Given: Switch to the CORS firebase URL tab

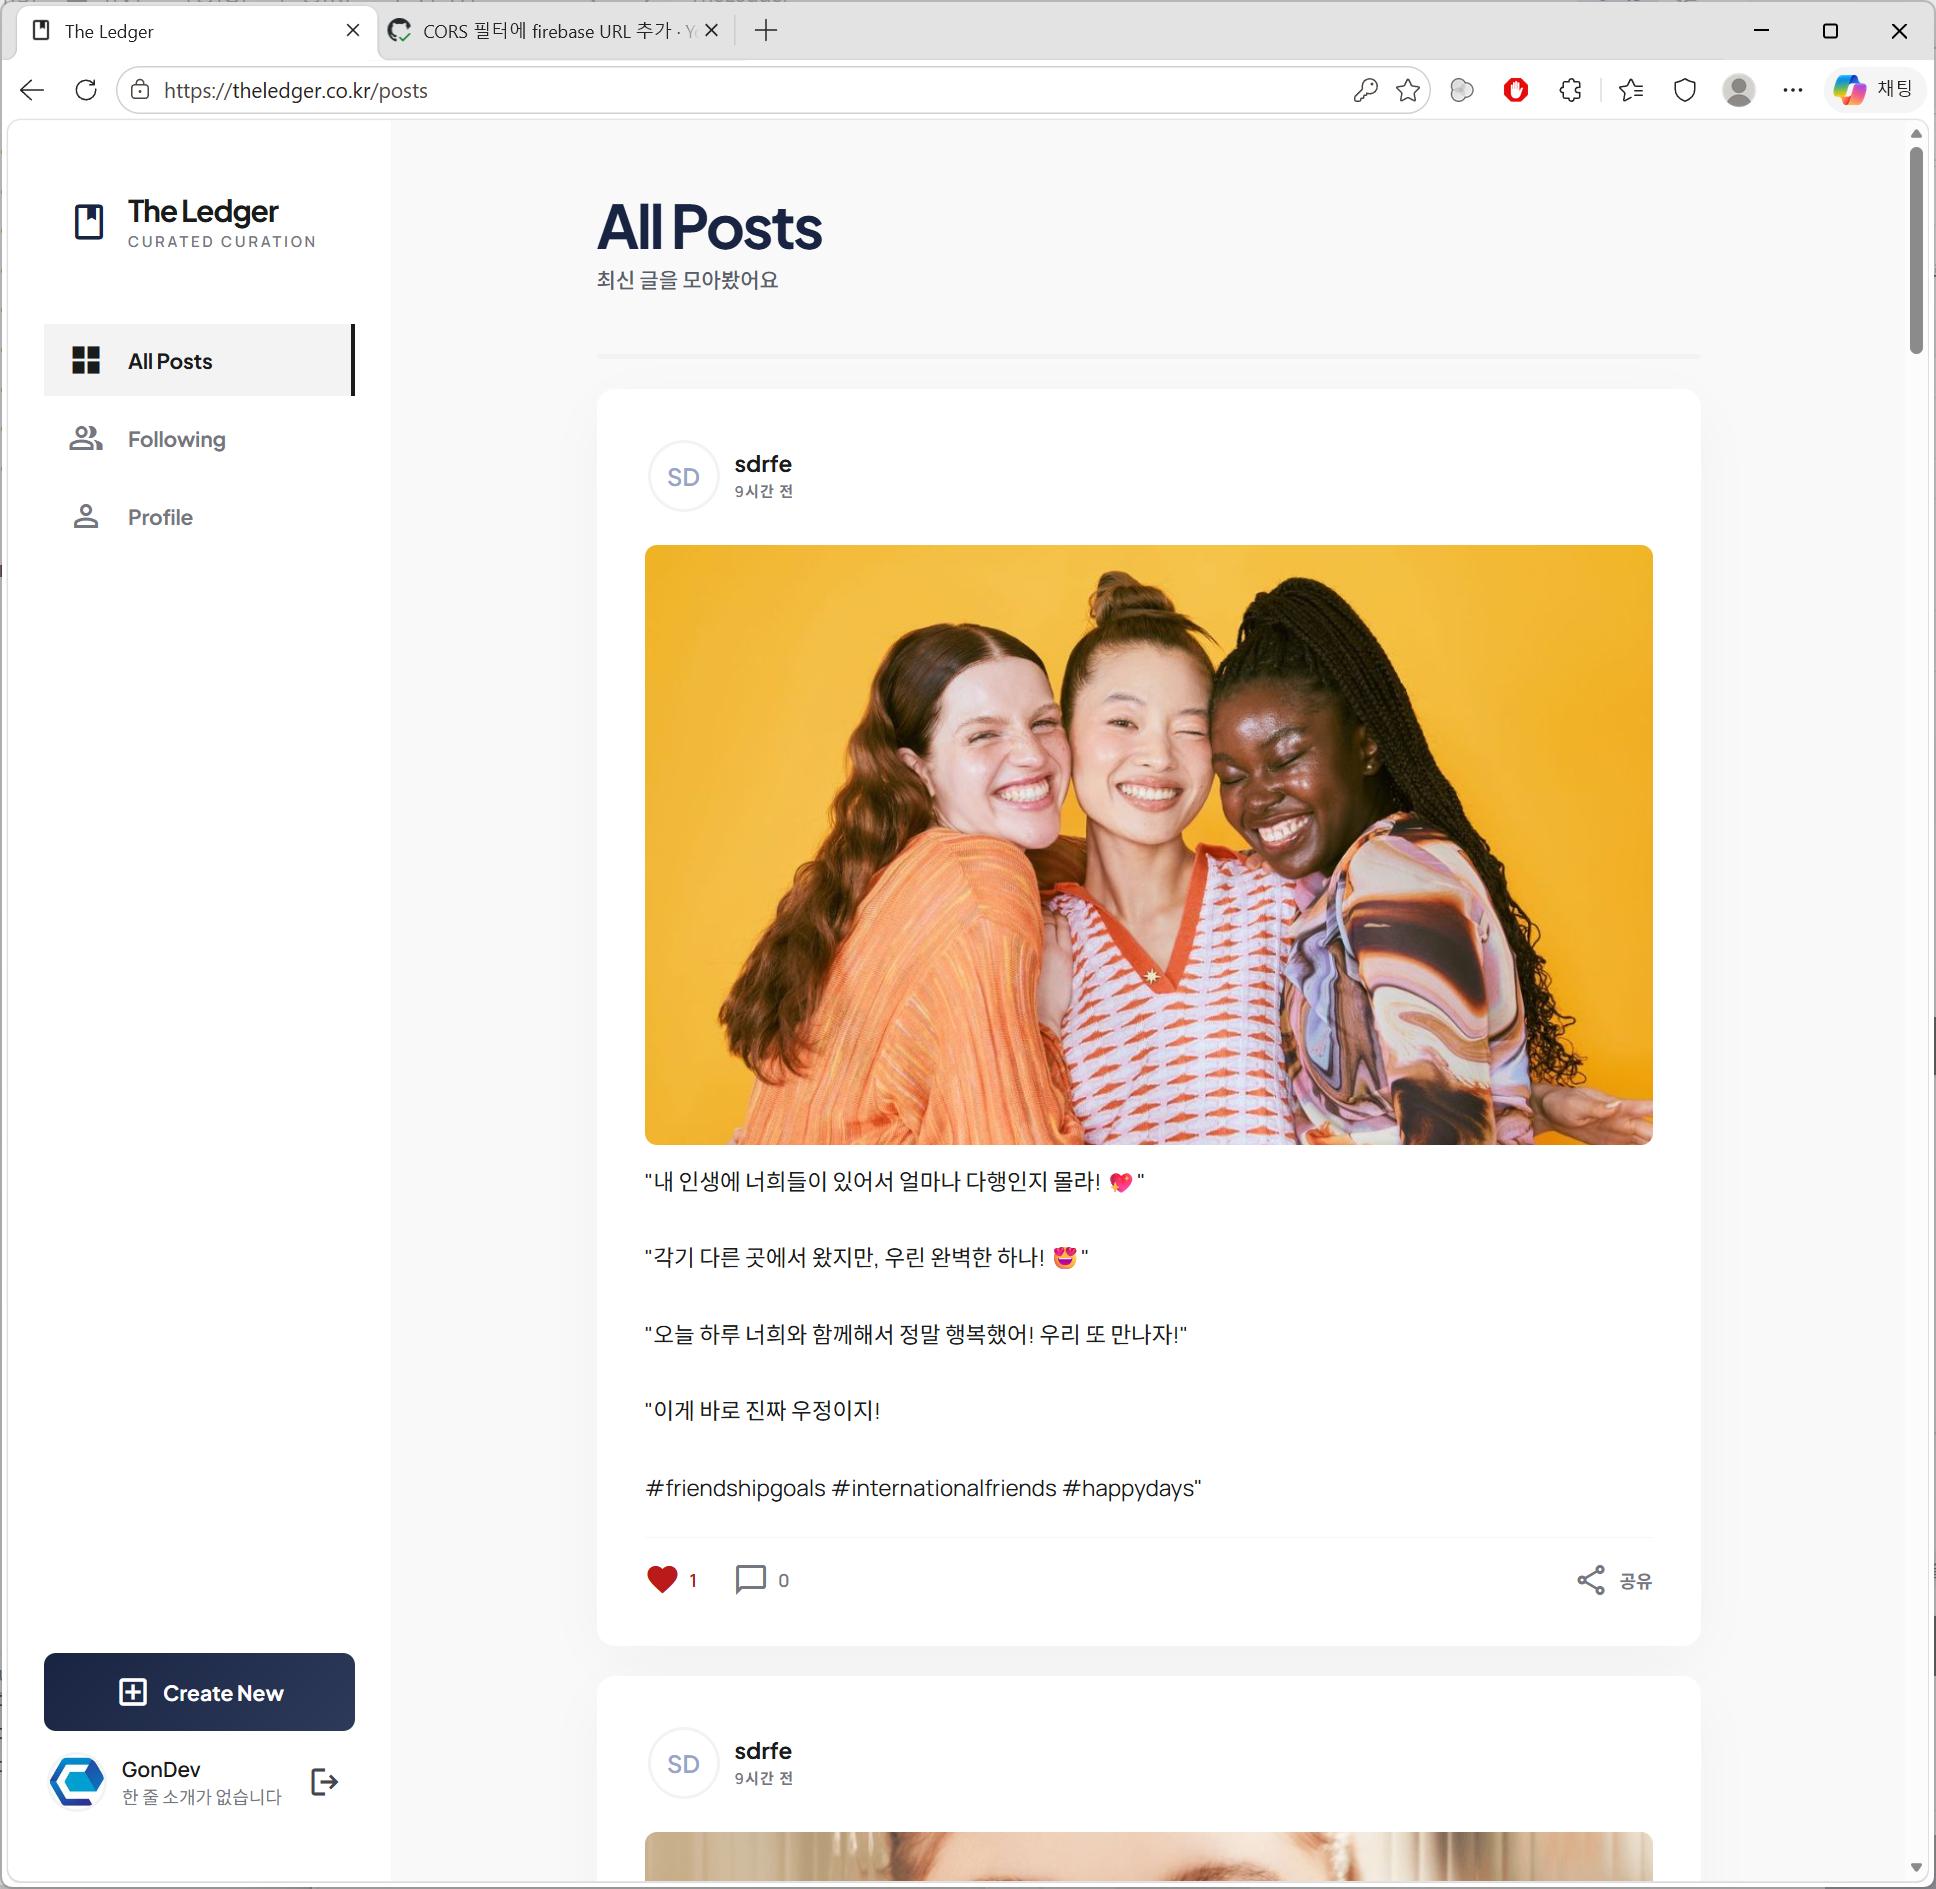Looking at the screenshot, I should pyautogui.click(x=545, y=31).
